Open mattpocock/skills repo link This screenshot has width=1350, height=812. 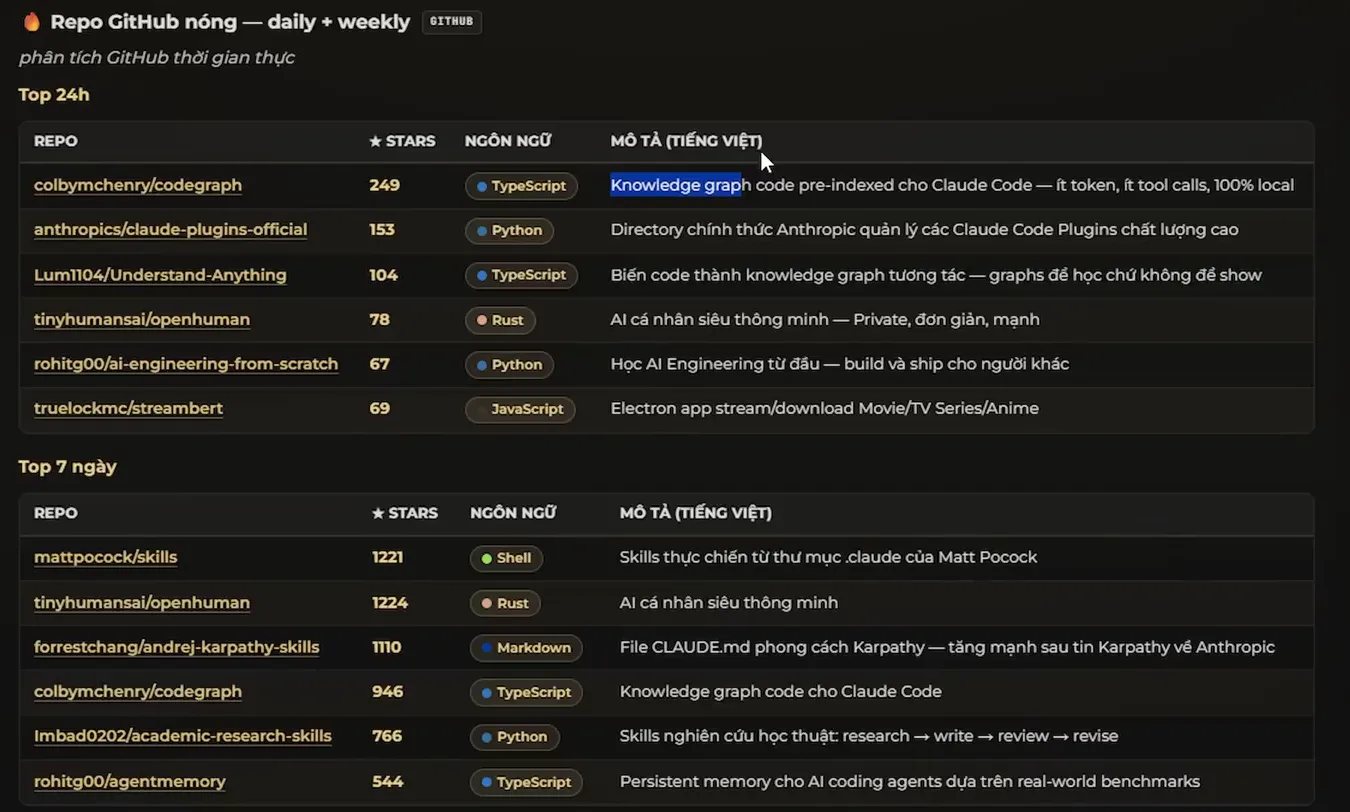[105, 557]
